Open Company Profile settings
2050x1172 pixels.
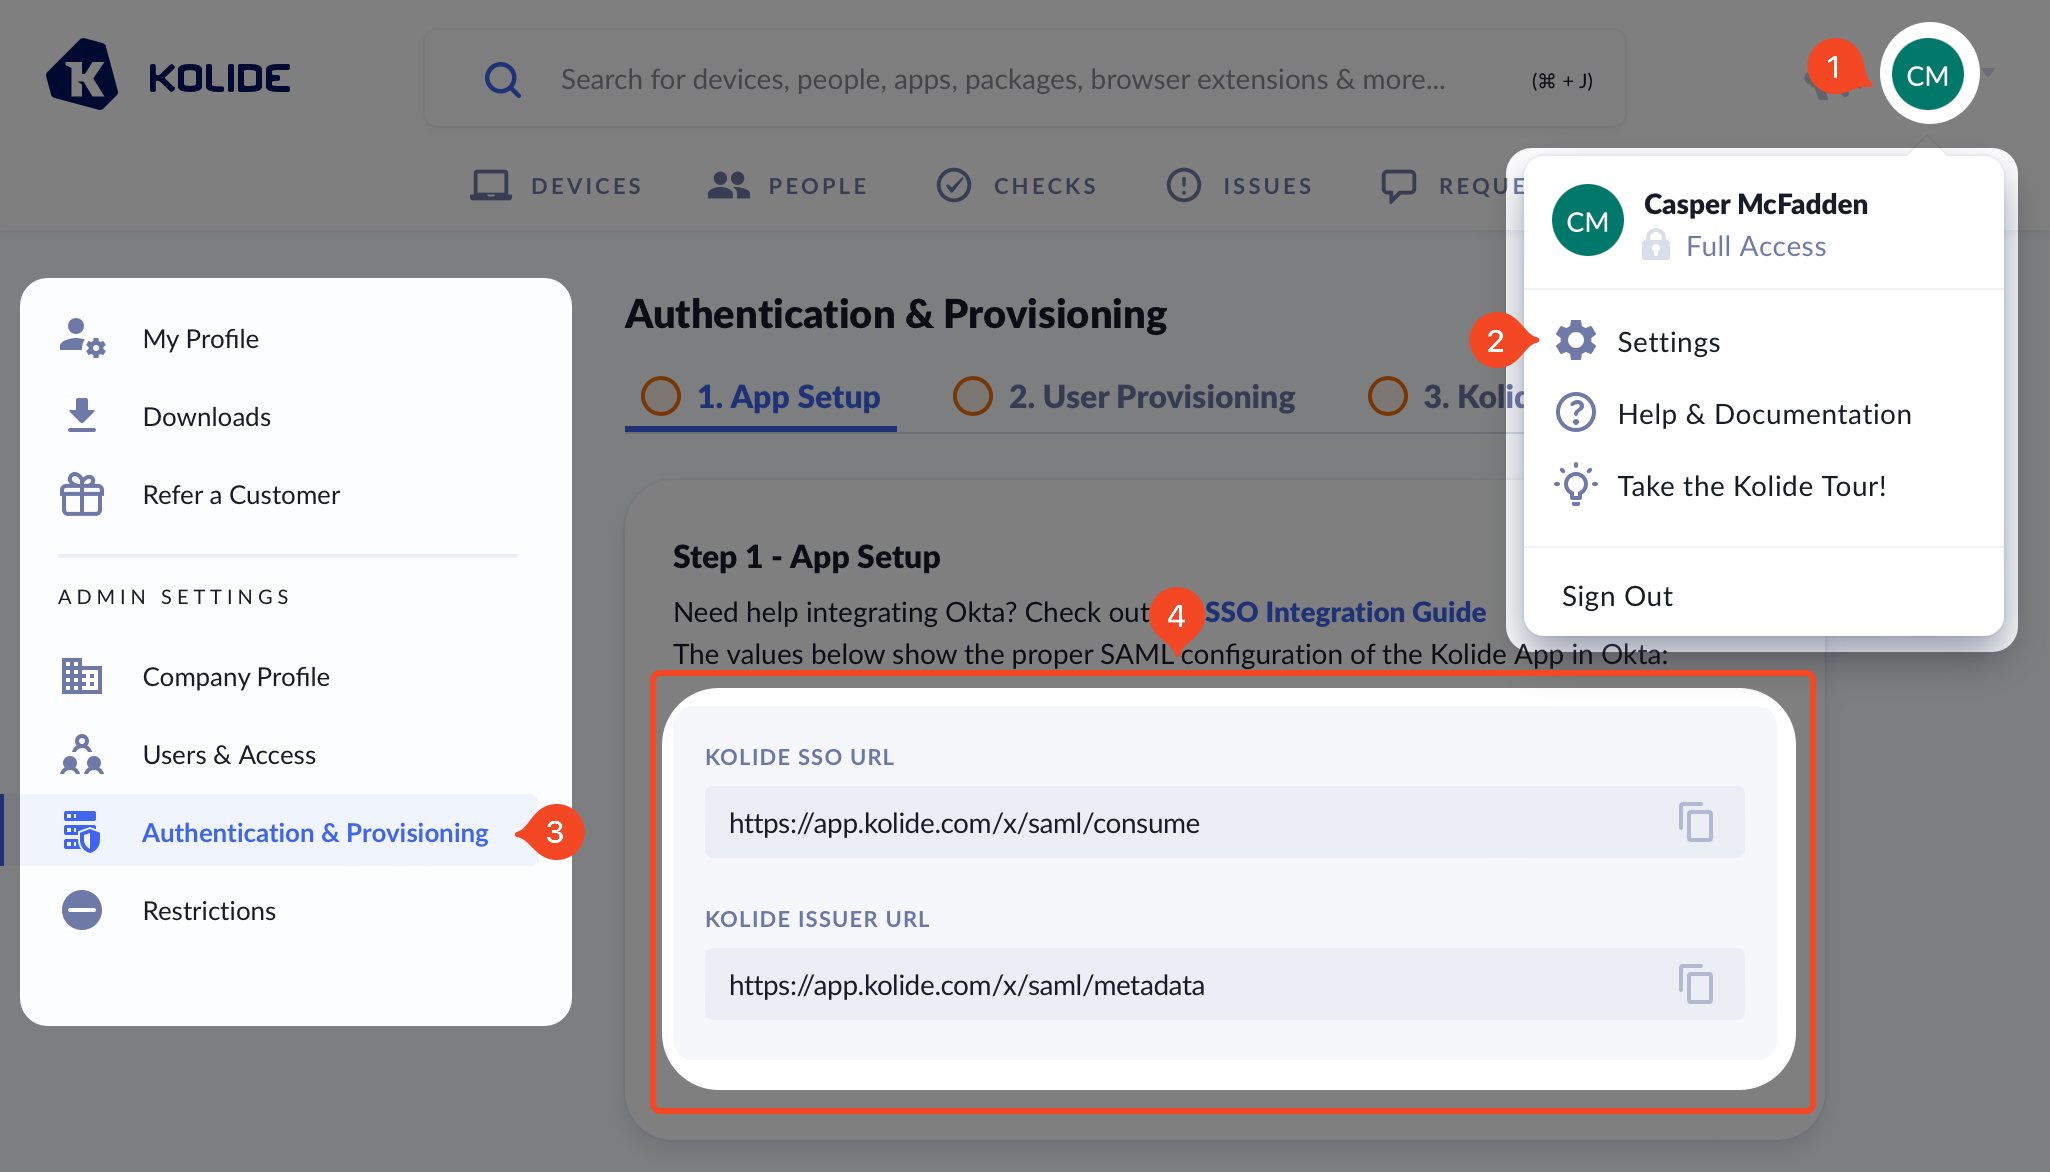[x=236, y=677]
